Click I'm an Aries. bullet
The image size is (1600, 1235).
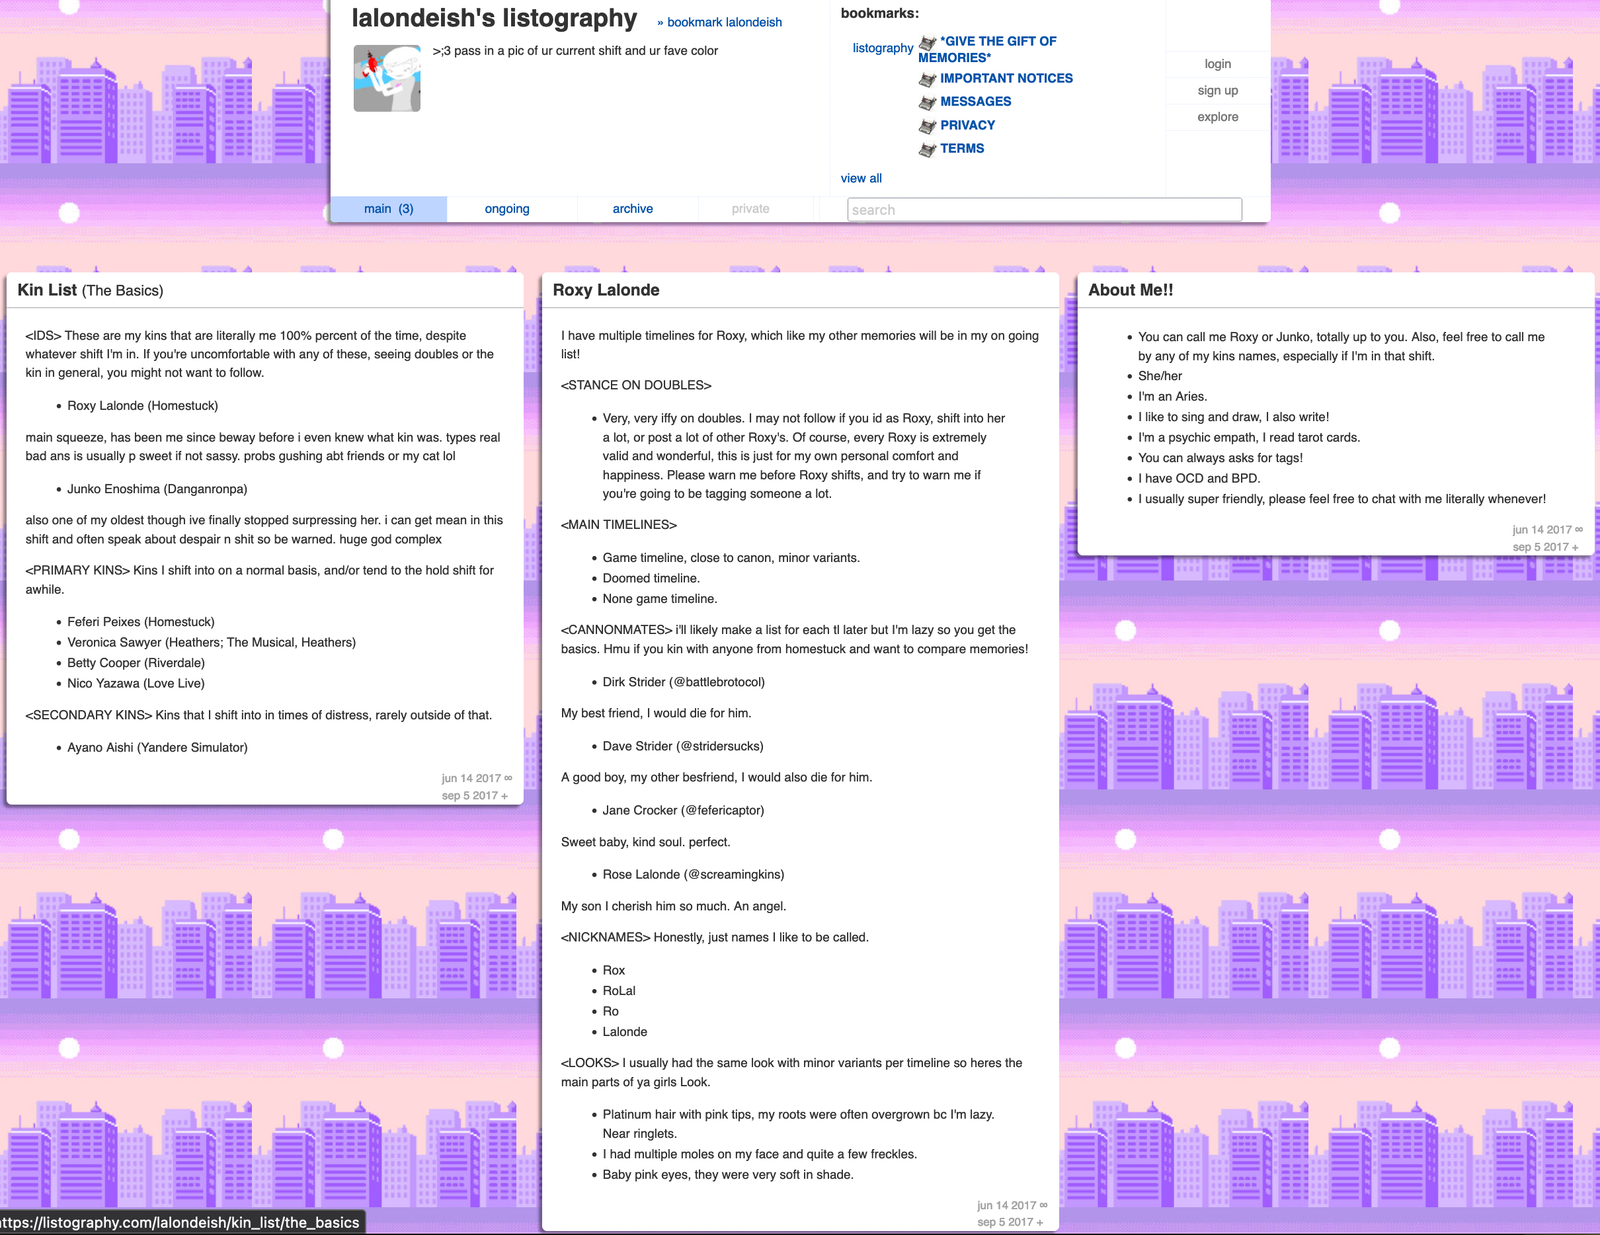click(1172, 396)
